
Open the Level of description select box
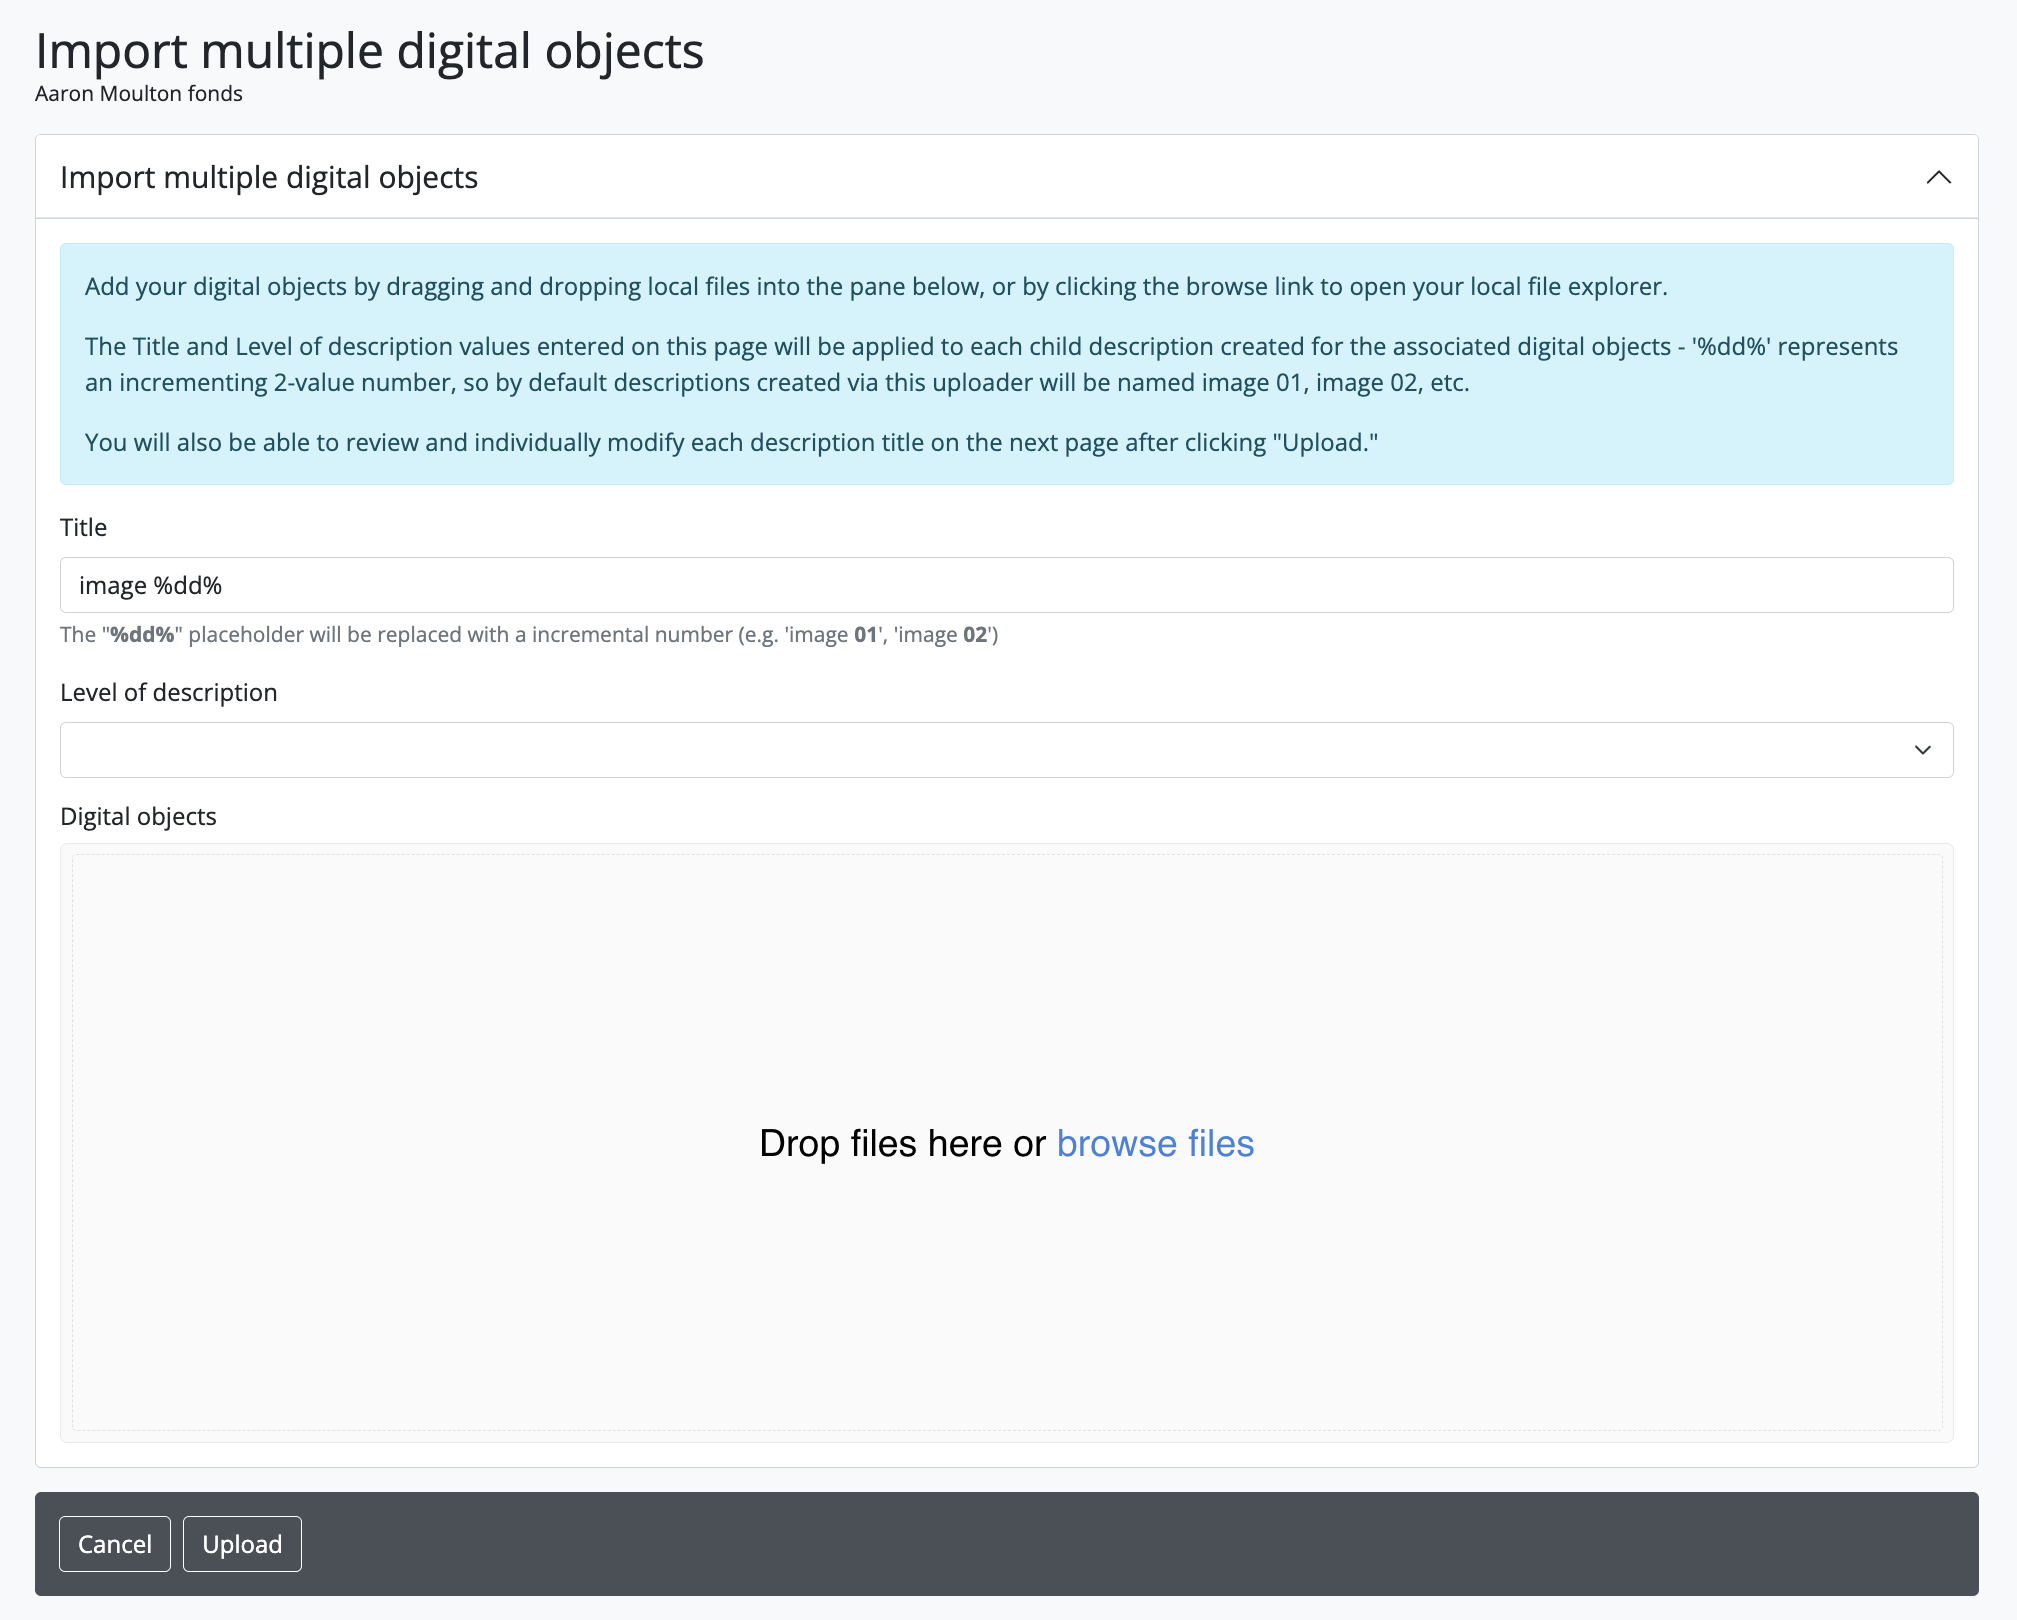(990, 750)
